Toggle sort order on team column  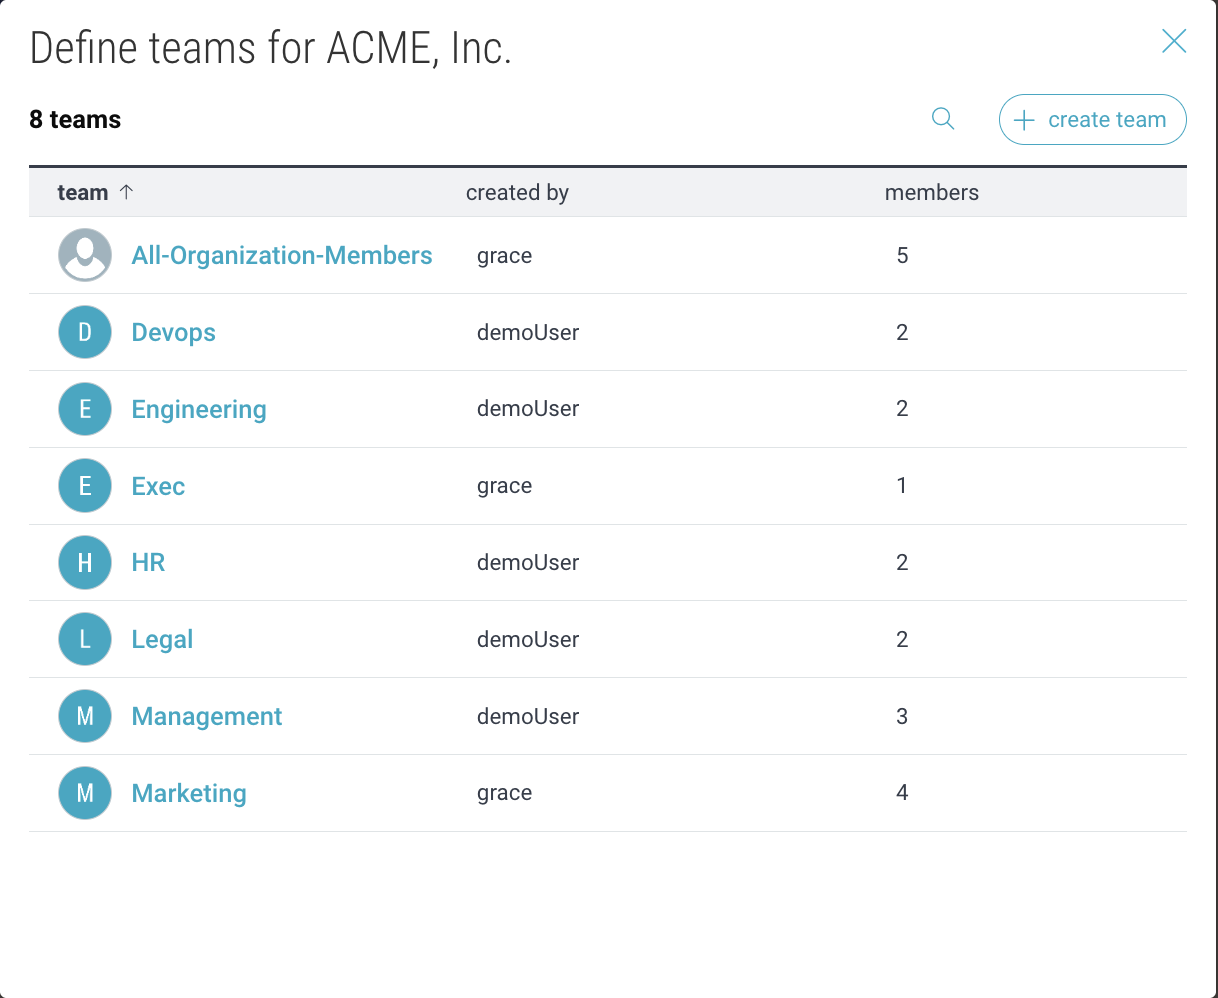[83, 193]
